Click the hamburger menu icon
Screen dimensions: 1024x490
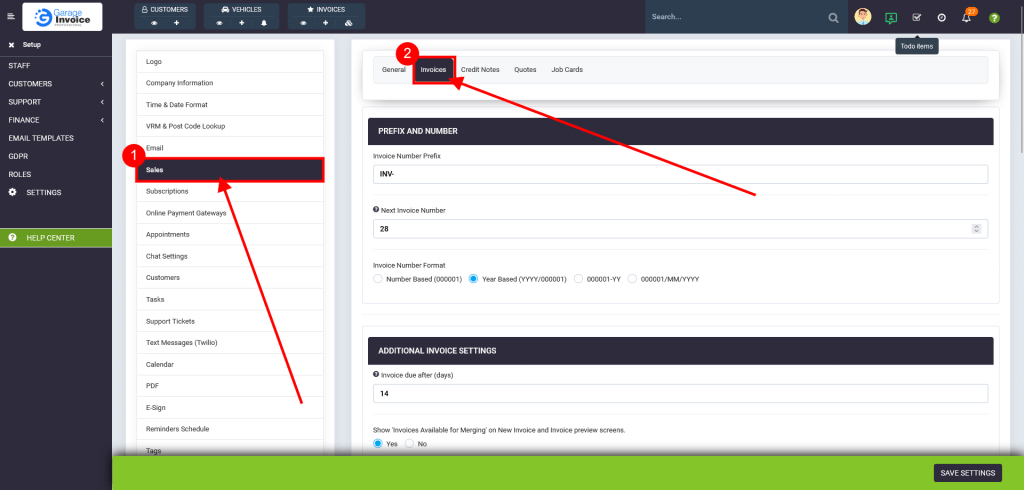(11, 17)
